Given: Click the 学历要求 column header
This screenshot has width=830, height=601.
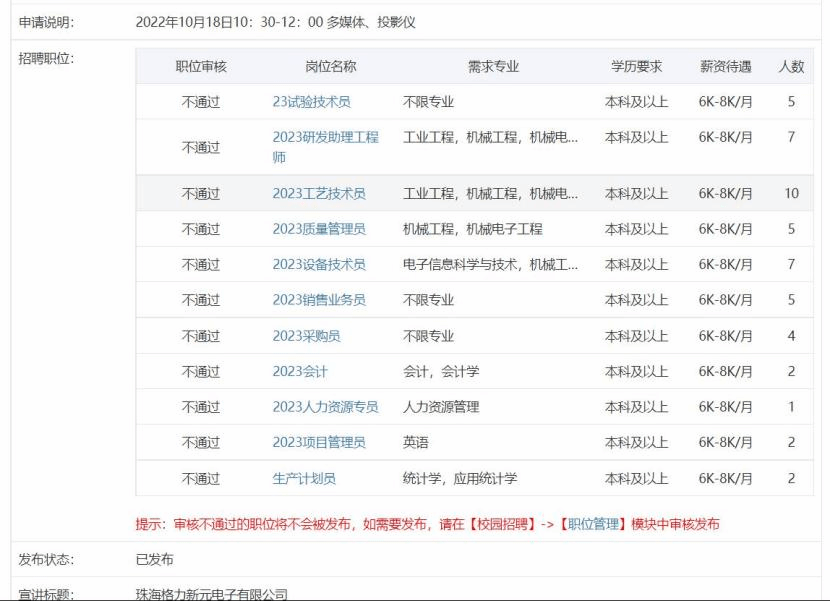Looking at the screenshot, I should click(637, 67).
